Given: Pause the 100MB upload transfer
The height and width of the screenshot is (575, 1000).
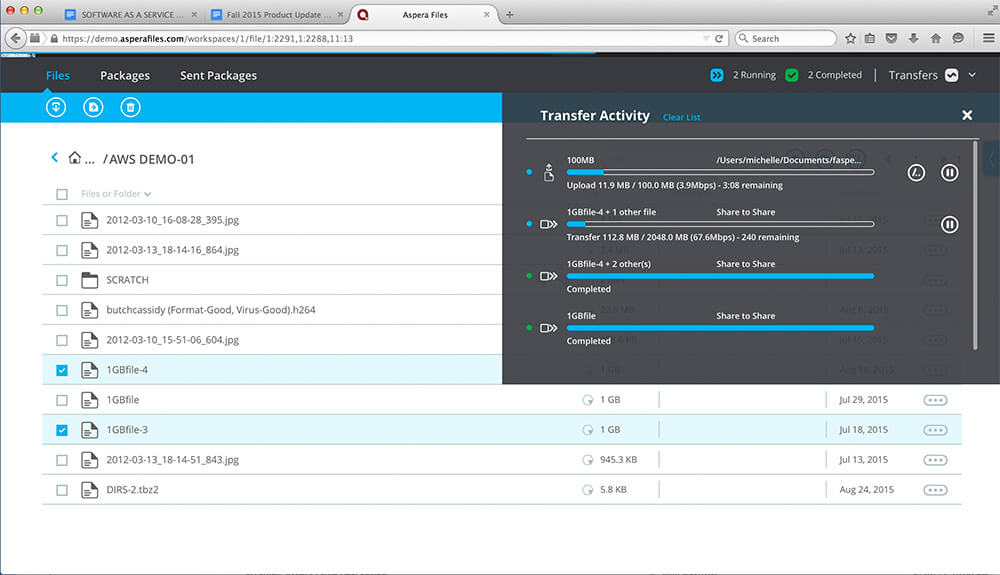Looking at the screenshot, I should [x=950, y=173].
